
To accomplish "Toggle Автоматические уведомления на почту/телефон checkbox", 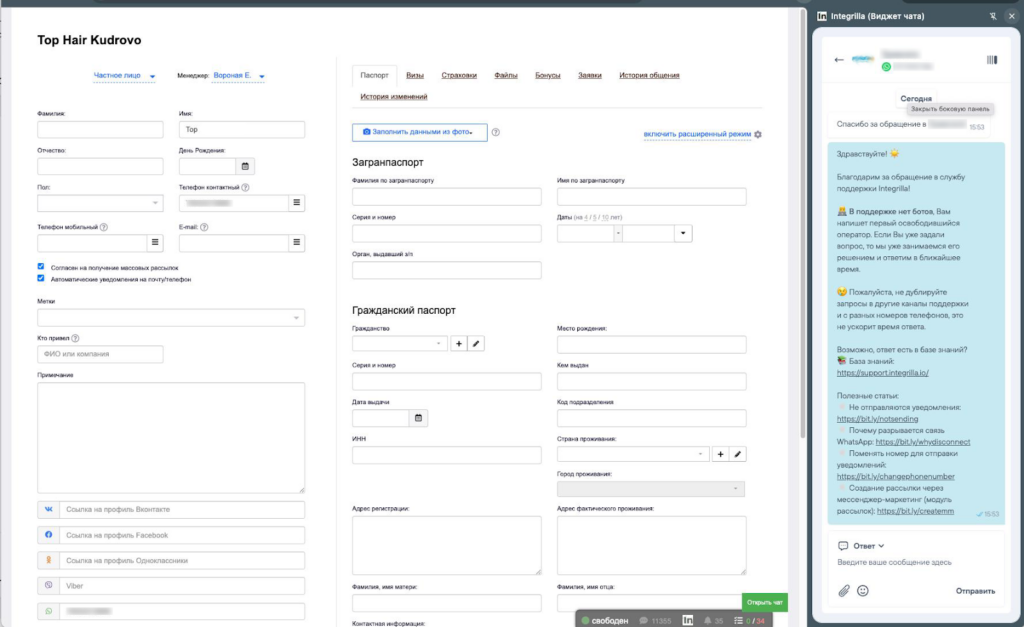I will coord(41,279).
